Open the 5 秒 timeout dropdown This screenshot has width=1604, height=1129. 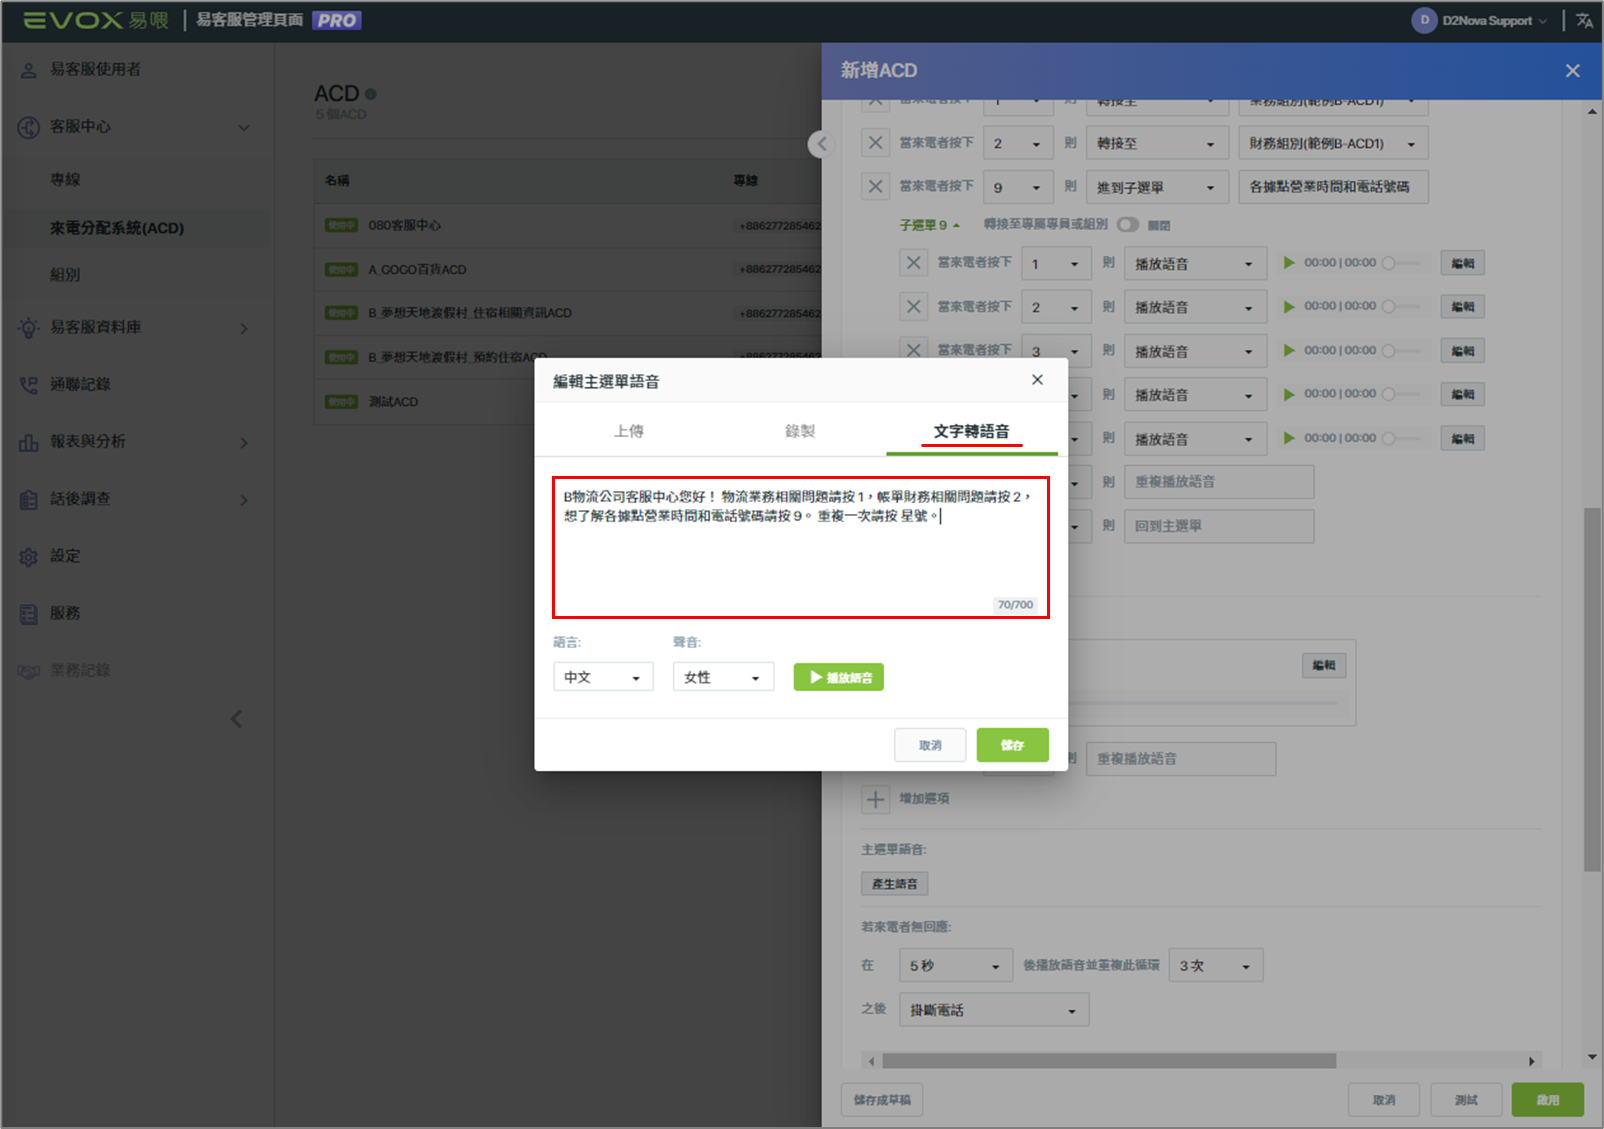pyautogui.click(x=955, y=966)
